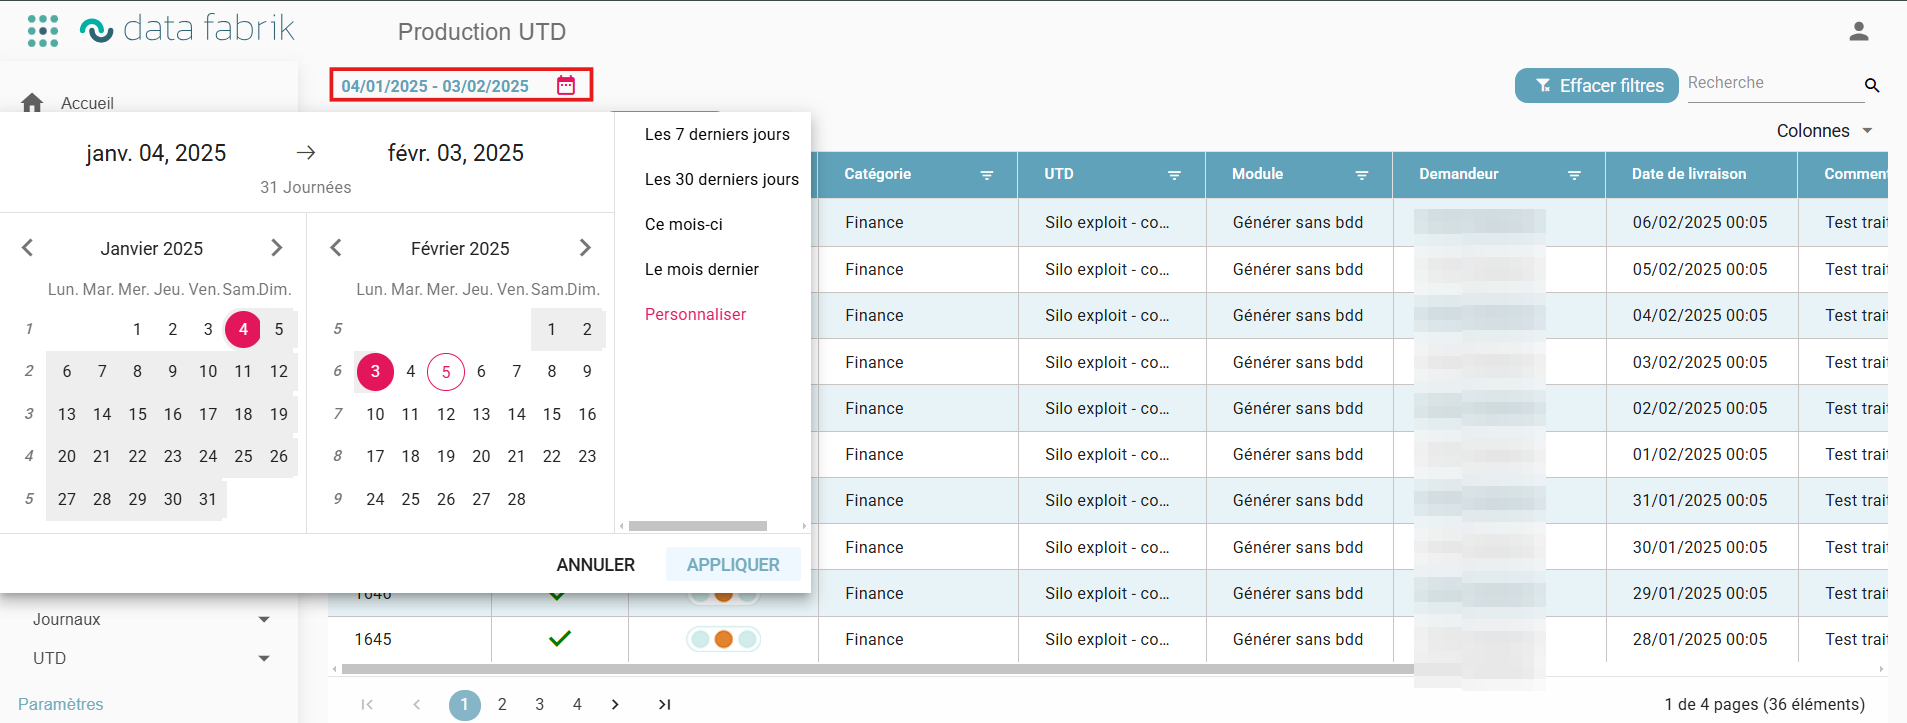Select February 1 in the calendar

click(552, 329)
